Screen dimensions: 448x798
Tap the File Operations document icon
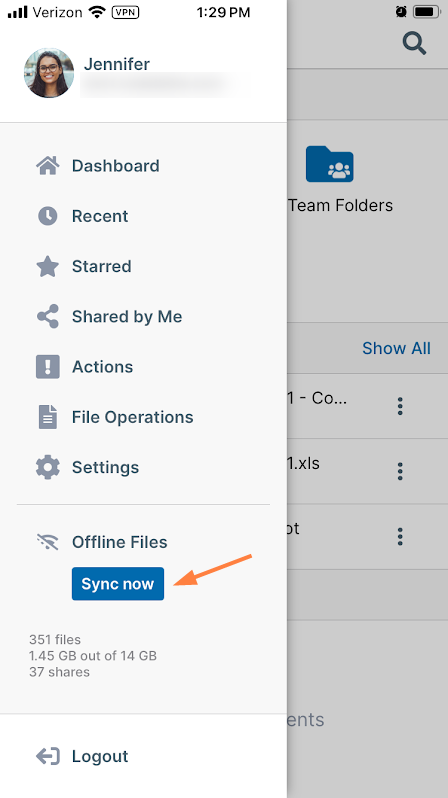tap(48, 417)
